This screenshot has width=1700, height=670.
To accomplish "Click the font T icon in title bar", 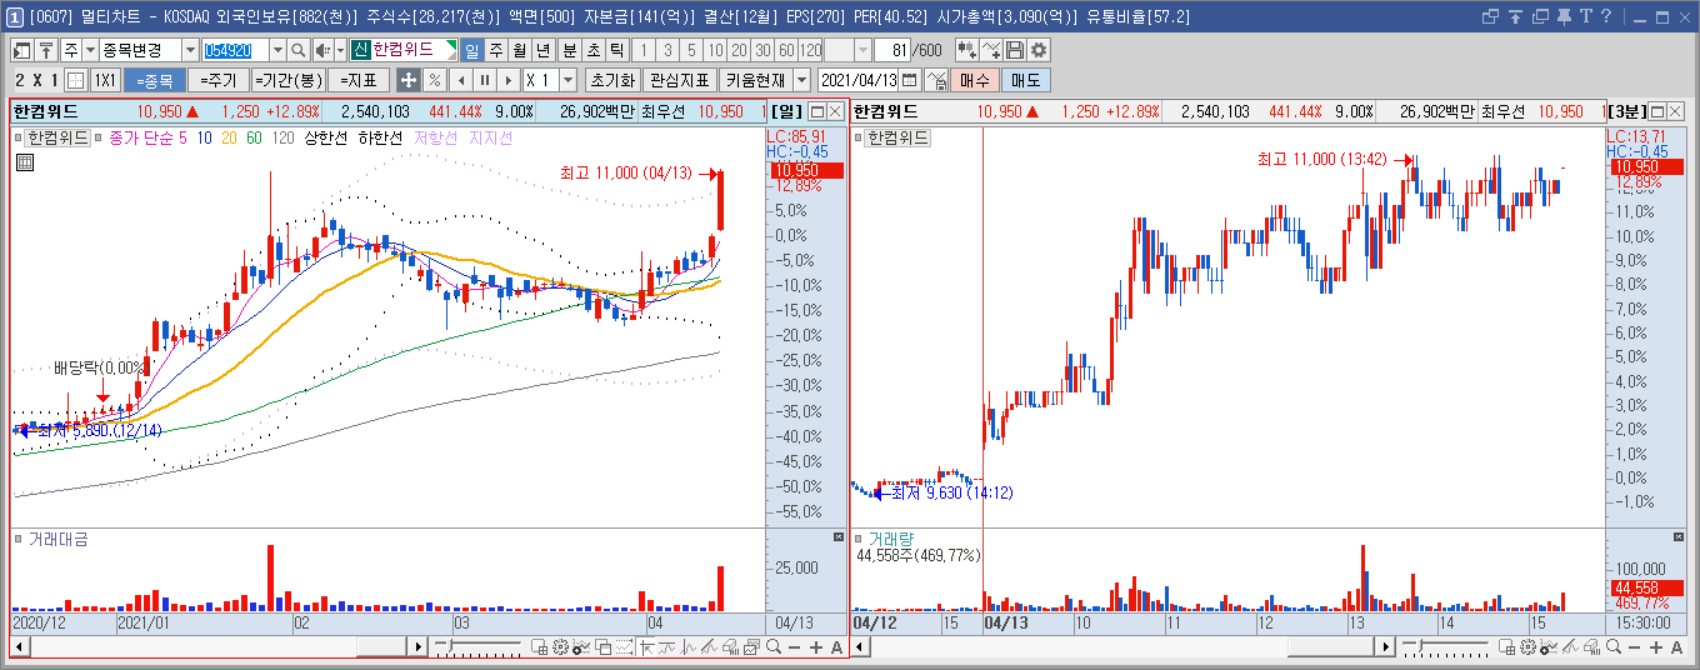I will click(1585, 17).
